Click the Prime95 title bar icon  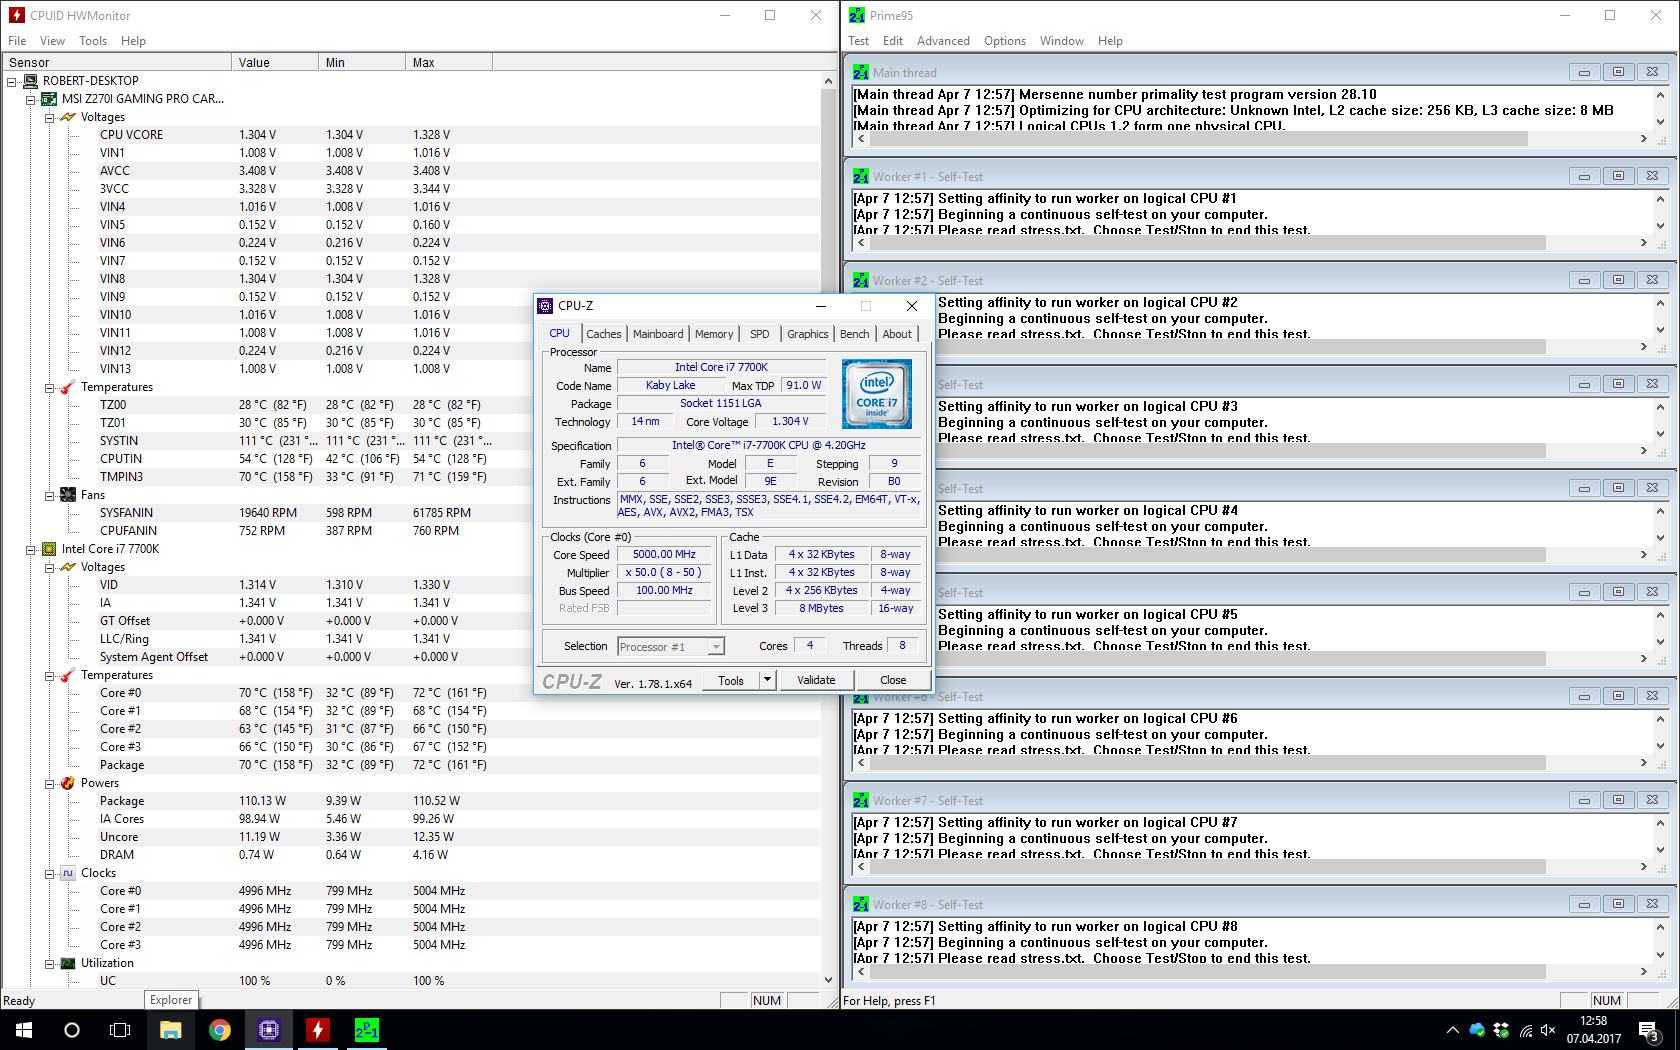tap(857, 15)
